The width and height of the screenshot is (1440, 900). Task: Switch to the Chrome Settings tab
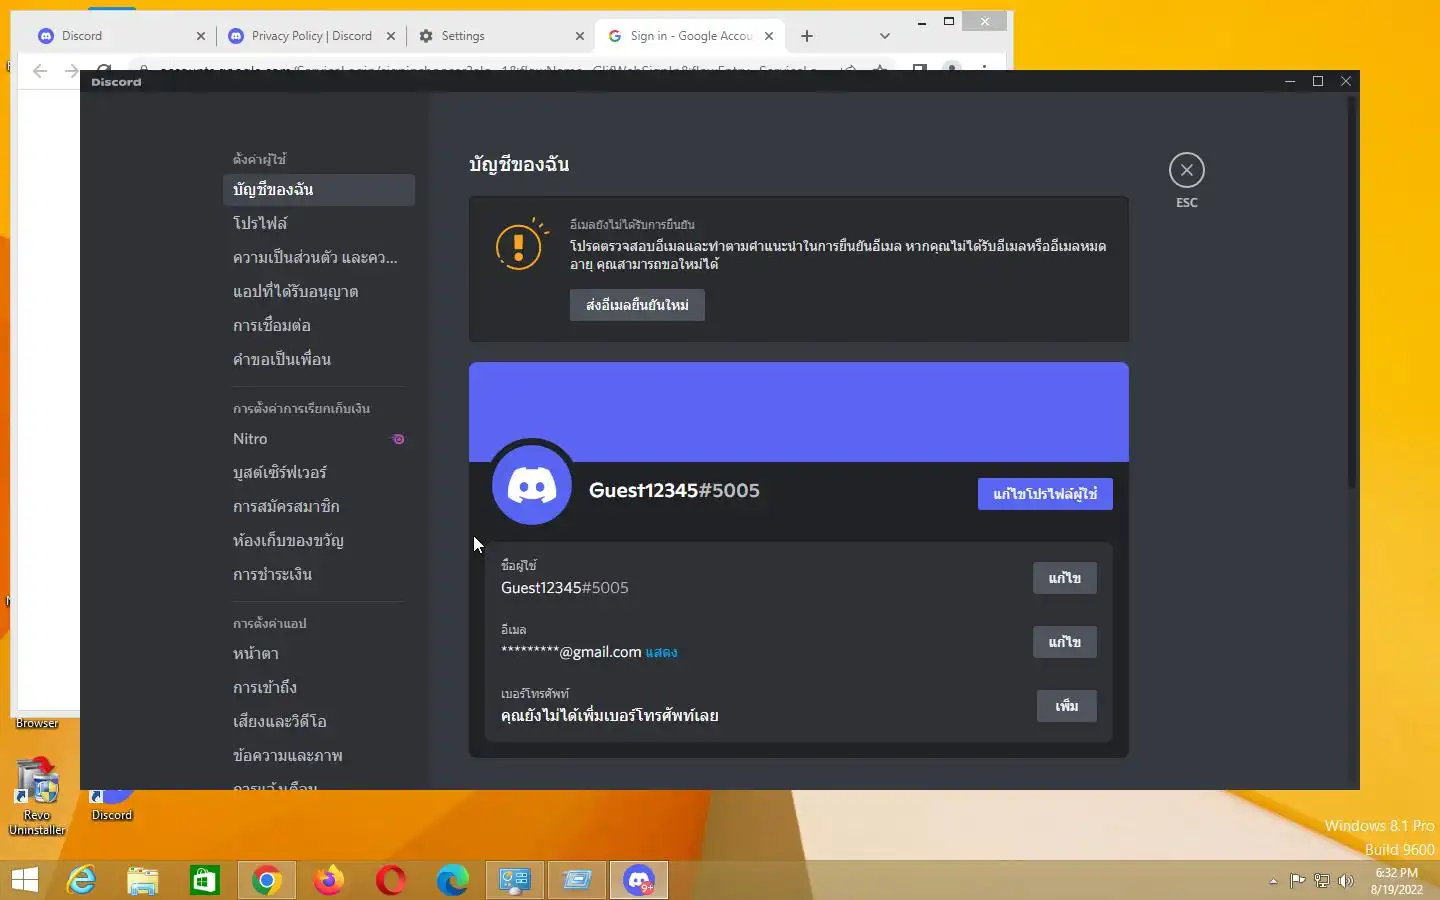tap(500, 36)
